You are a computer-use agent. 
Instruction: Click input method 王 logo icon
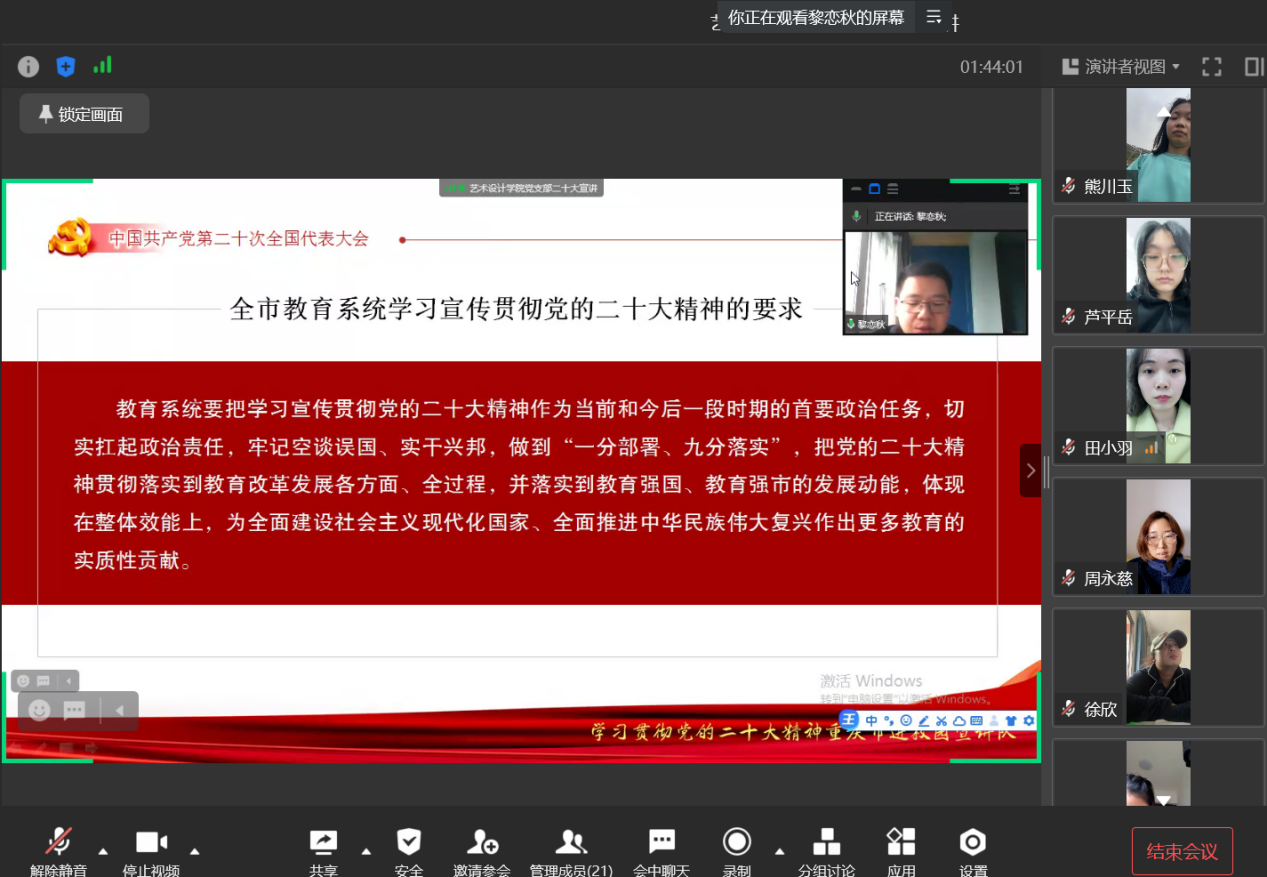click(848, 720)
